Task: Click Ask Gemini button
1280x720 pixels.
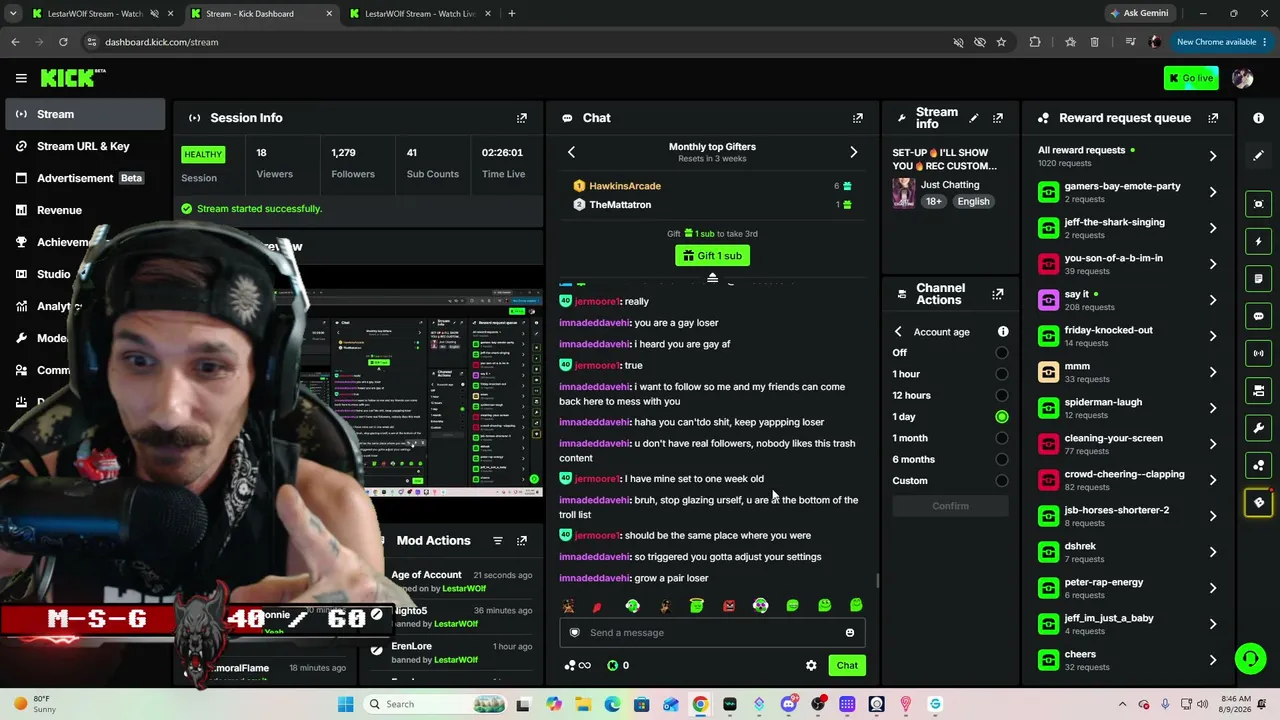Action: click(1139, 14)
